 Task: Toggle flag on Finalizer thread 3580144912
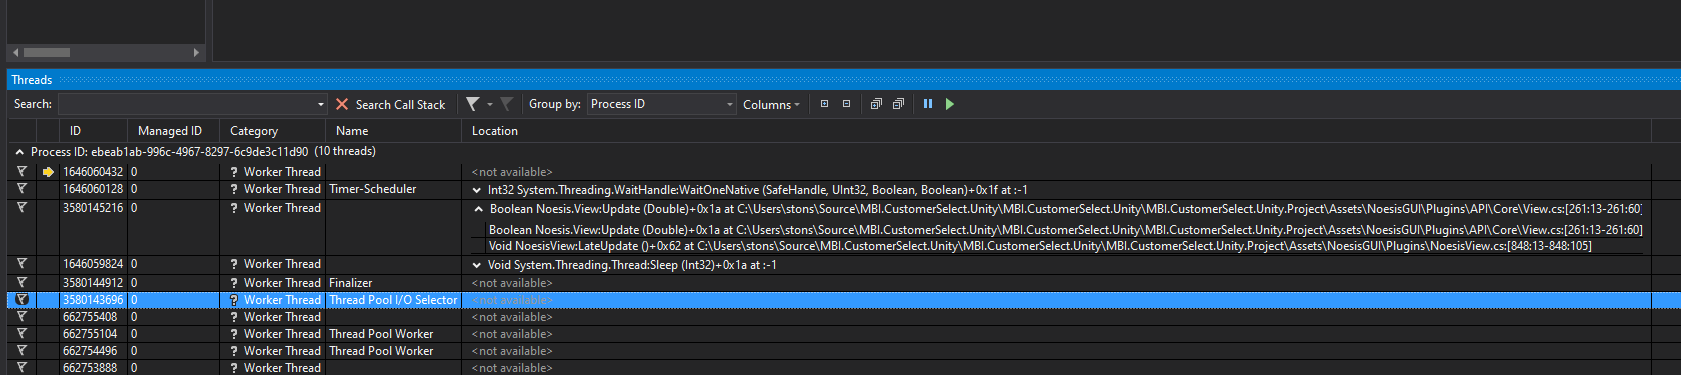(21, 283)
